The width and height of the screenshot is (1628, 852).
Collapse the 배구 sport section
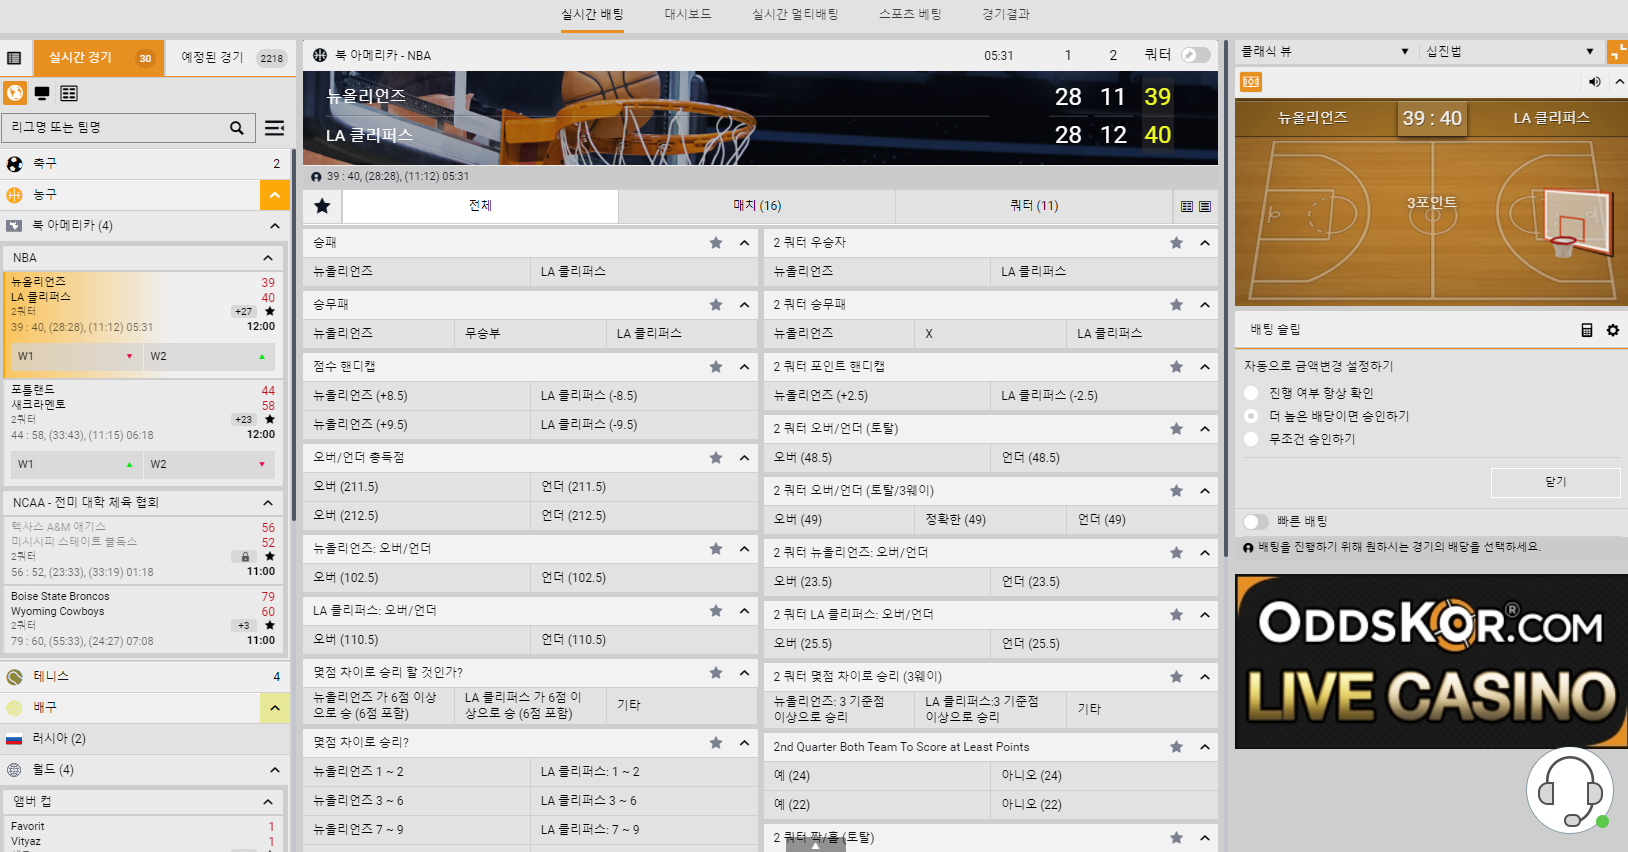pos(274,708)
